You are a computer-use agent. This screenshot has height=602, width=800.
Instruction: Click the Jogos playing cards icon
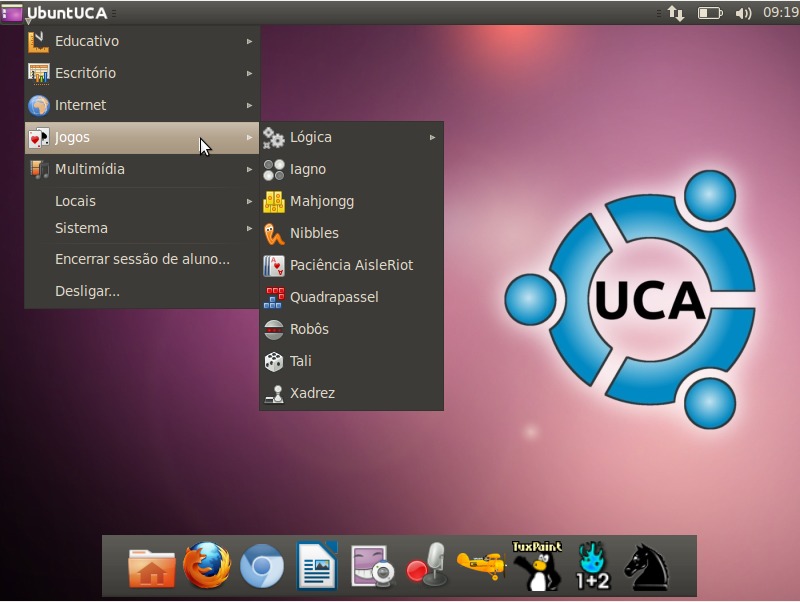point(39,138)
